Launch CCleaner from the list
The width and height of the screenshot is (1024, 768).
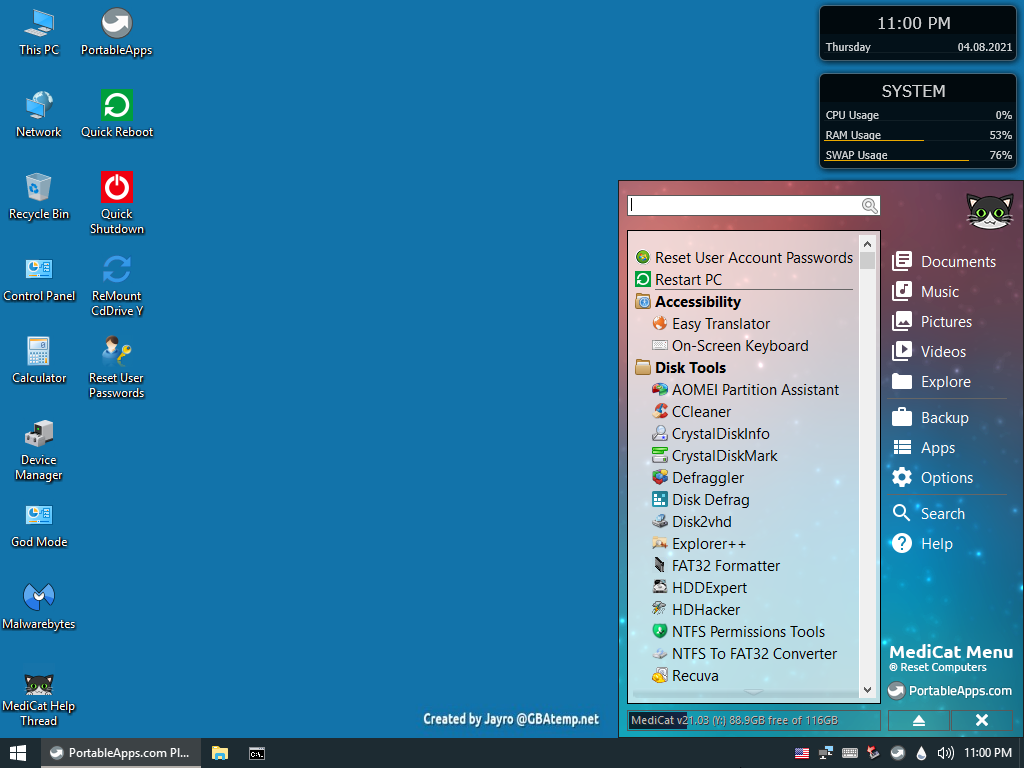click(x=692, y=411)
